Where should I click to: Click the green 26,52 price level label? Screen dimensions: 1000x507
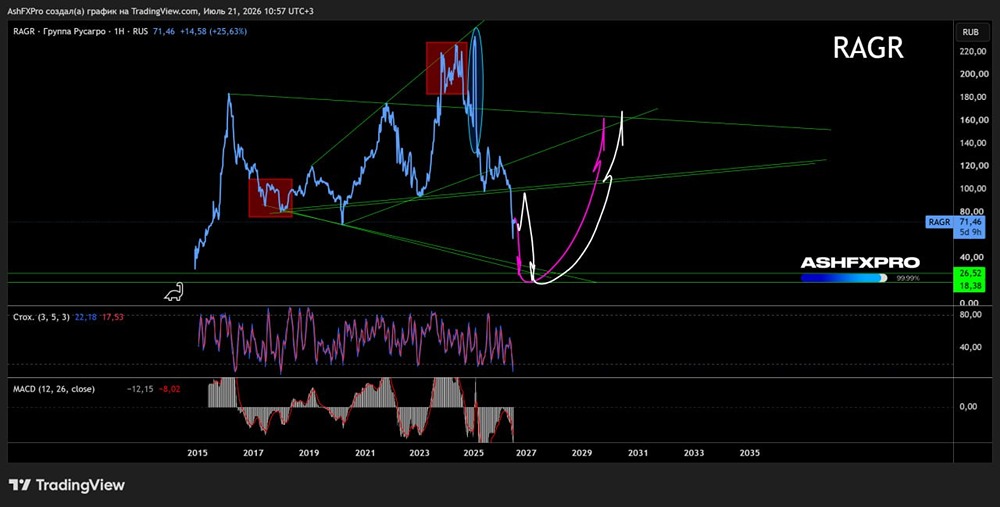click(x=970, y=273)
